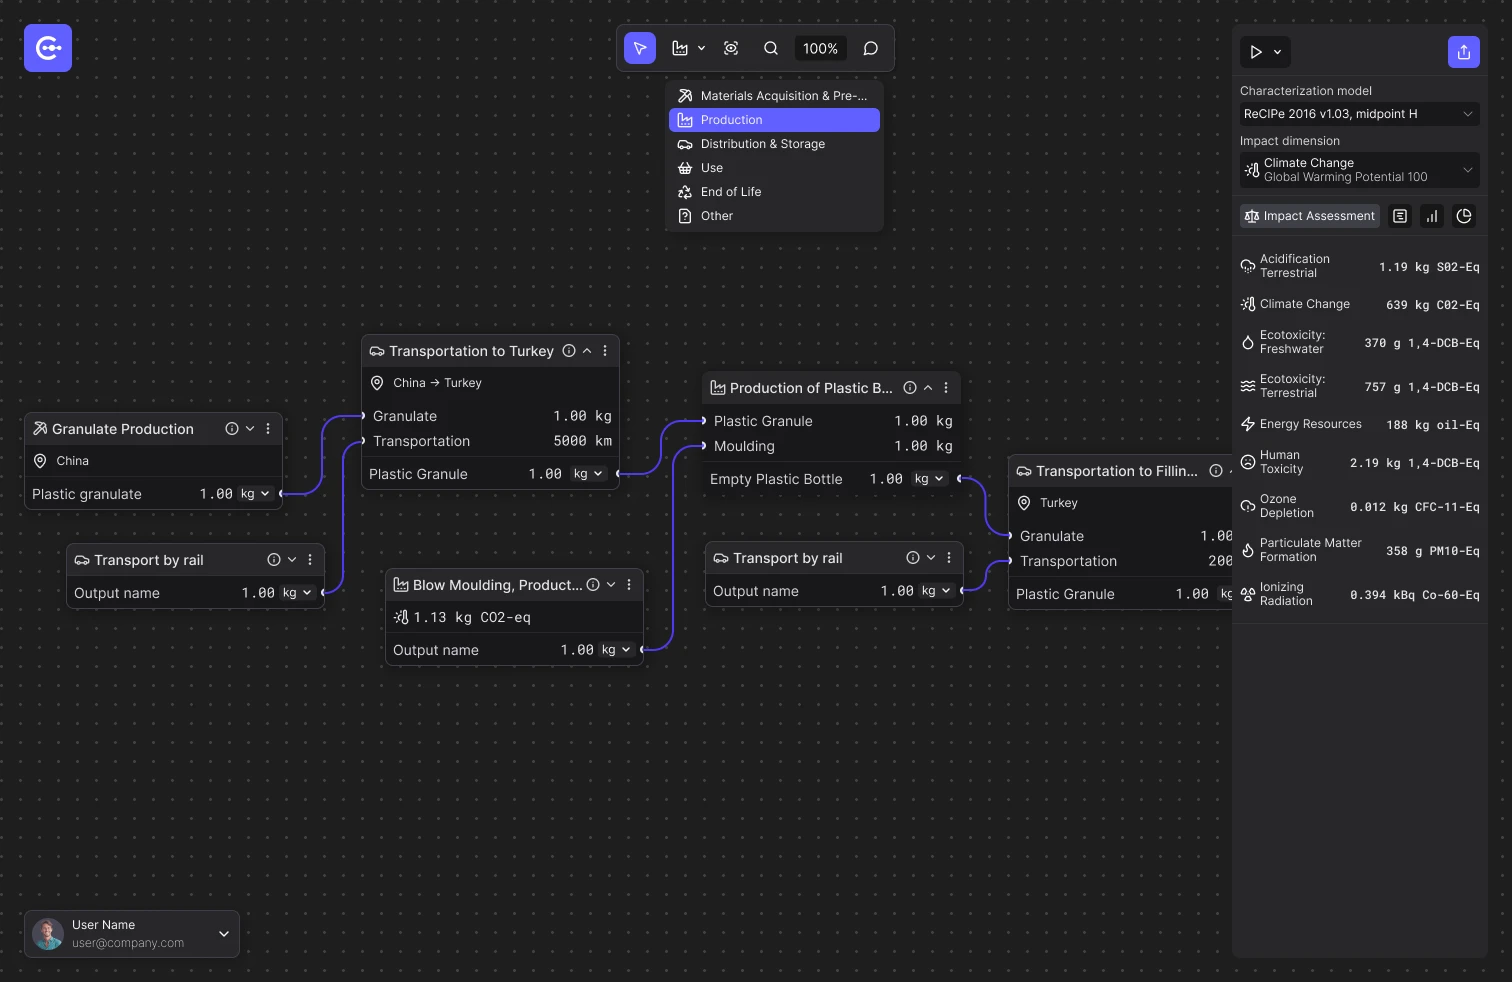Open Blow Moulding more options menu
The height and width of the screenshot is (982, 1512).
pos(629,585)
